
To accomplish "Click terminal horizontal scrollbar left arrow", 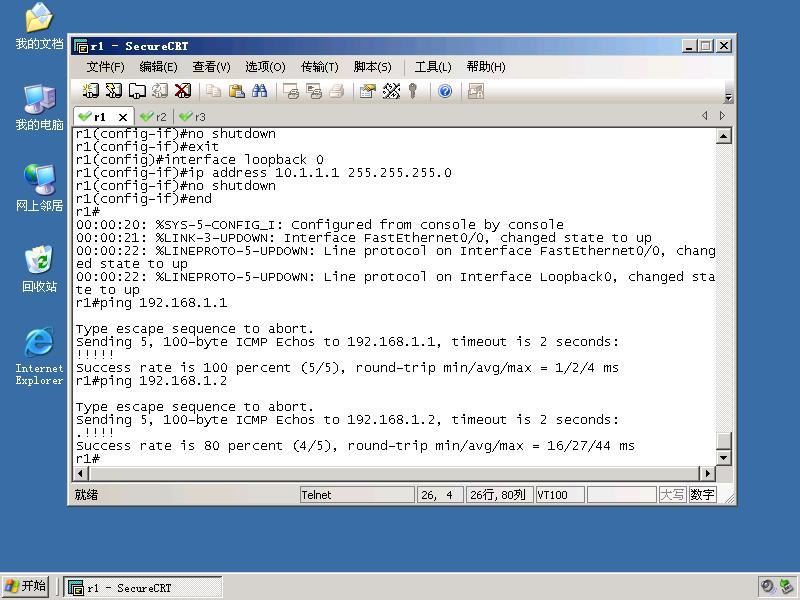I will click(x=81, y=473).
